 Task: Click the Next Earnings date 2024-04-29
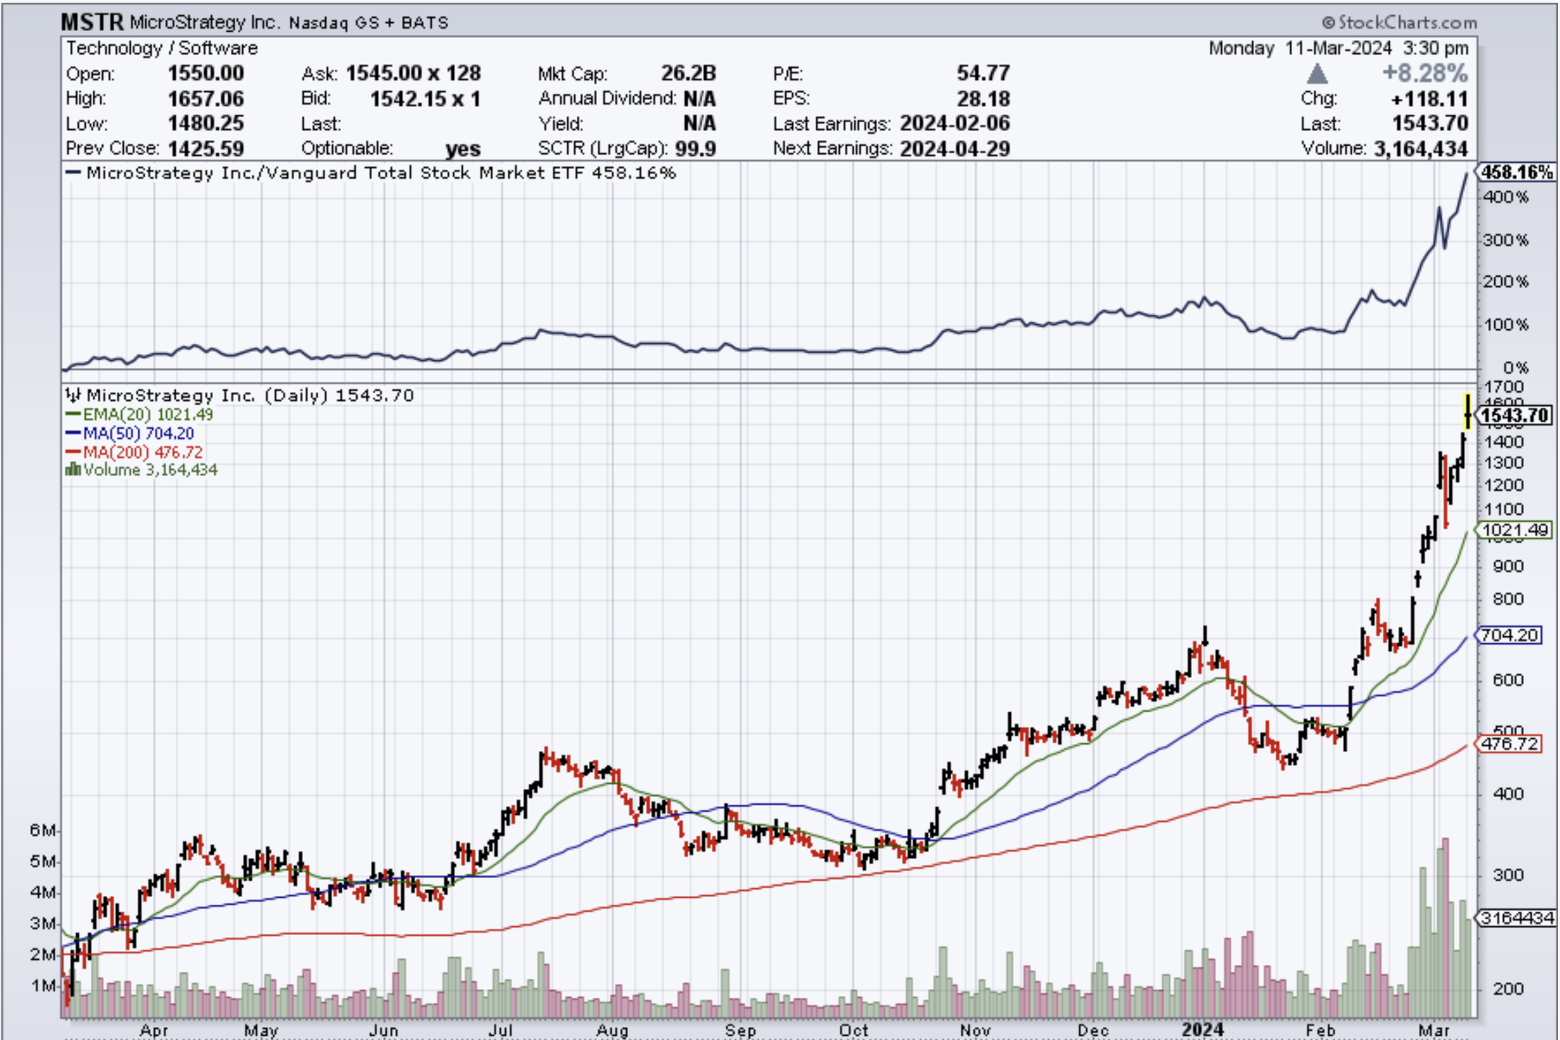(x=954, y=149)
